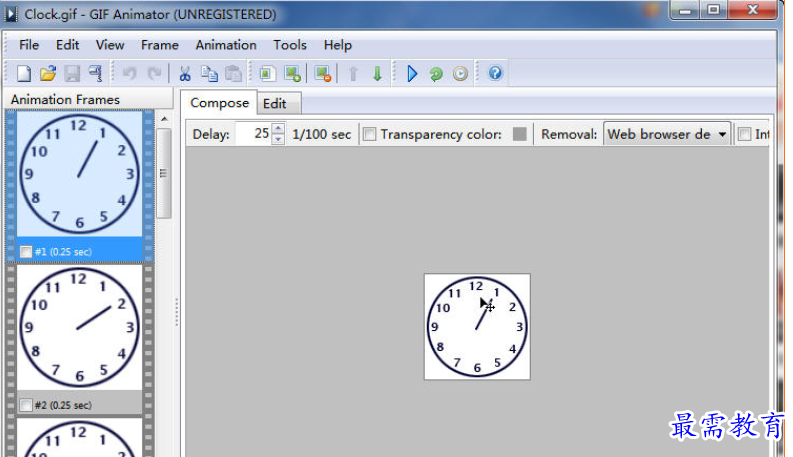Move the frame down with green arrow
Screen dimensions: 793x457
(377, 74)
